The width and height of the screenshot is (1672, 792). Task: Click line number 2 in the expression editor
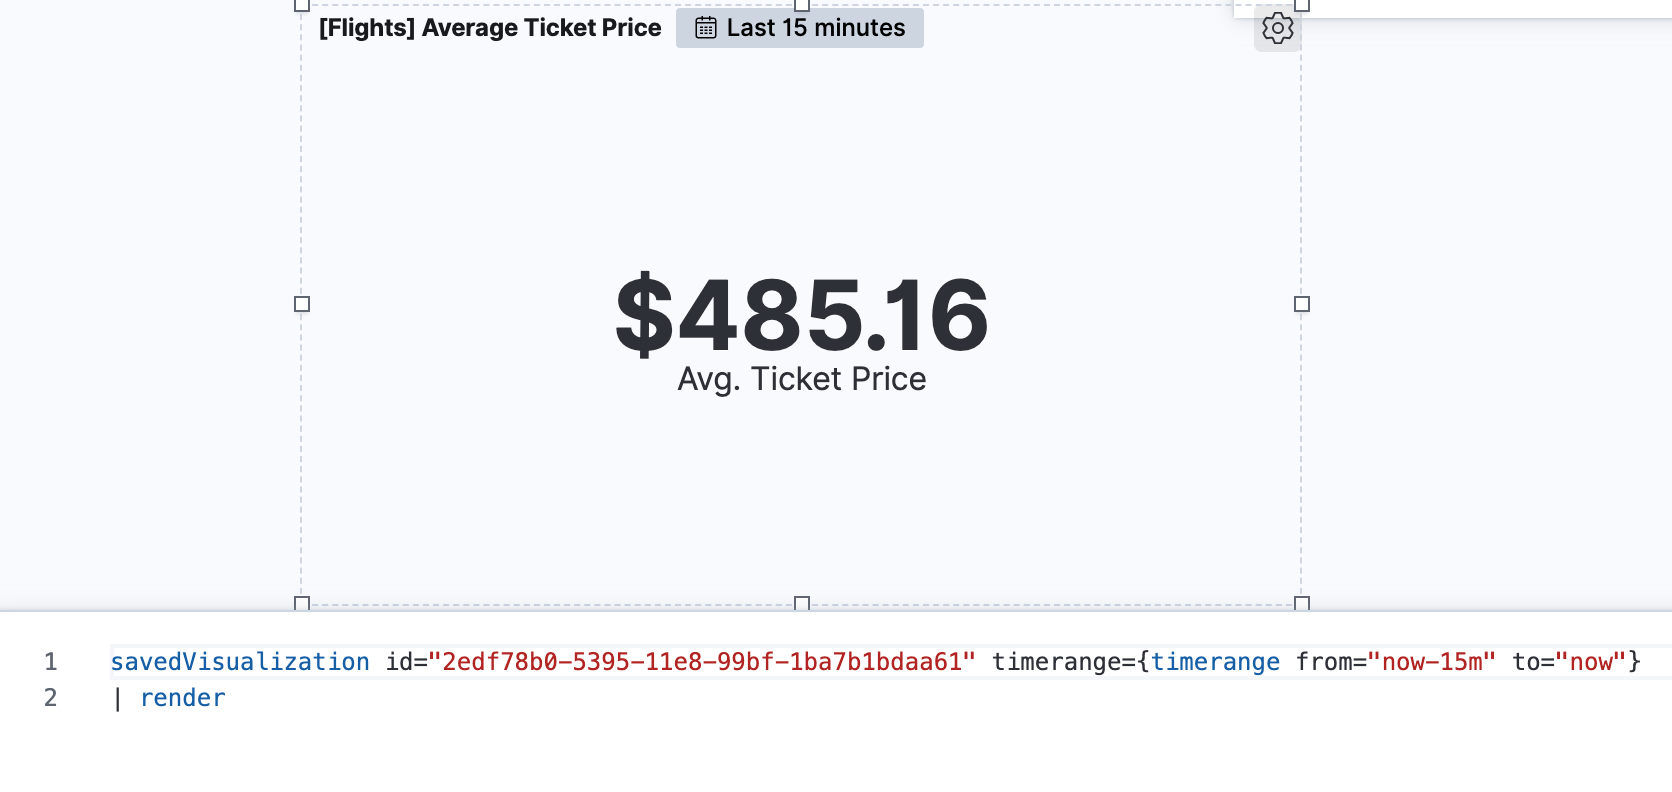[51, 697]
